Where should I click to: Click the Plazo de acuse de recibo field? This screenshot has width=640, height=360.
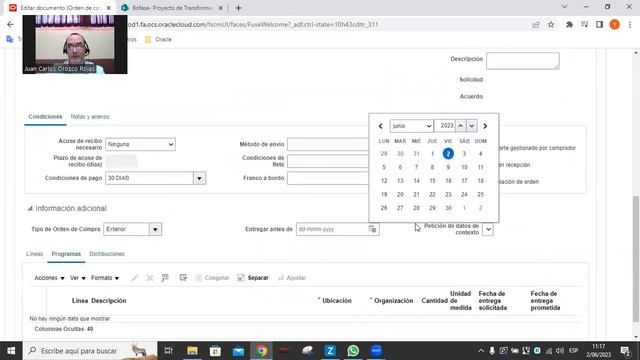click(x=121, y=161)
